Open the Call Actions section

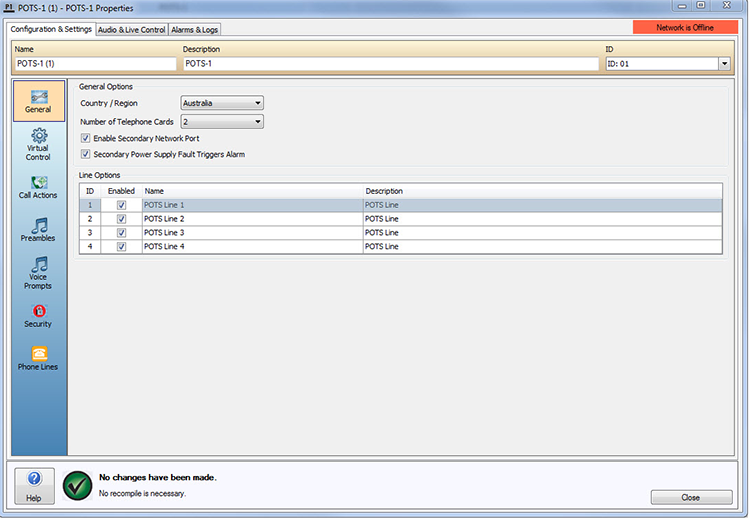click(38, 187)
